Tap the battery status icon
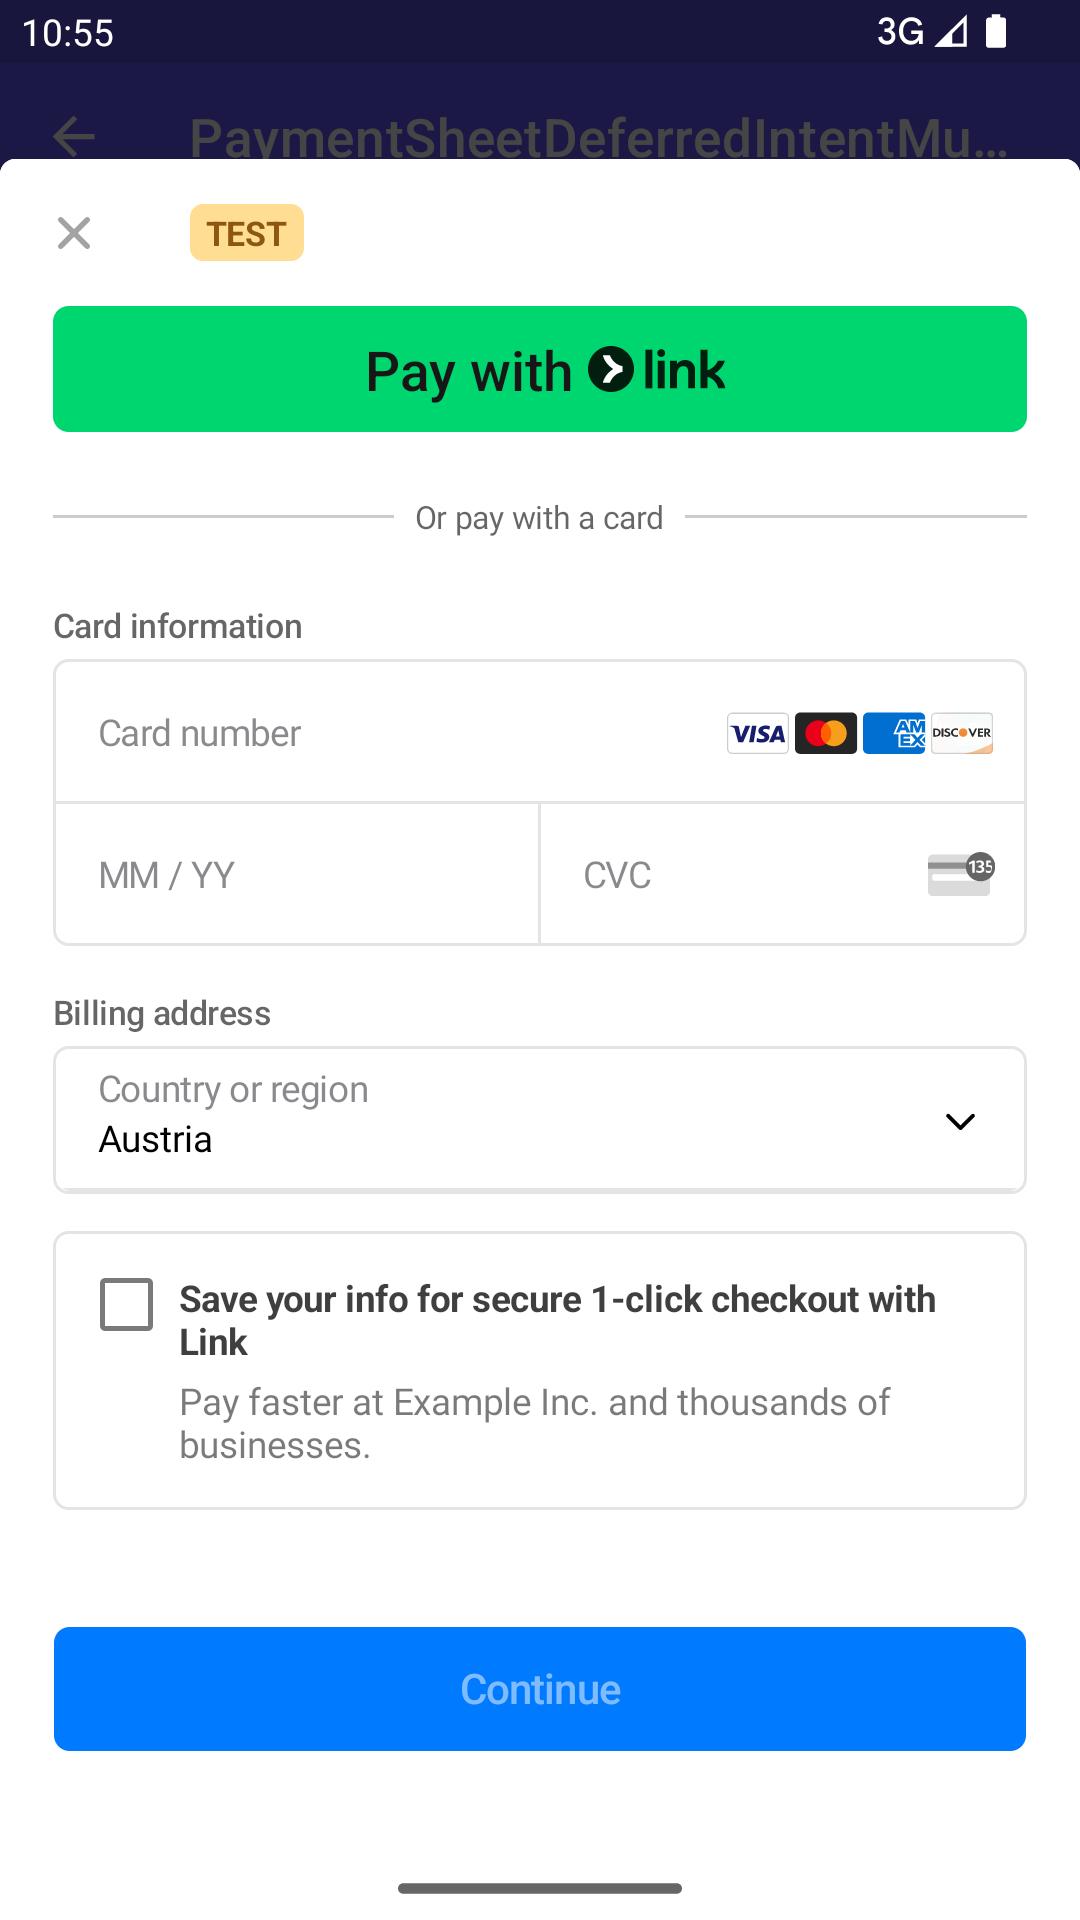Image resolution: width=1080 pixels, height=1920 pixels. (996, 31)
